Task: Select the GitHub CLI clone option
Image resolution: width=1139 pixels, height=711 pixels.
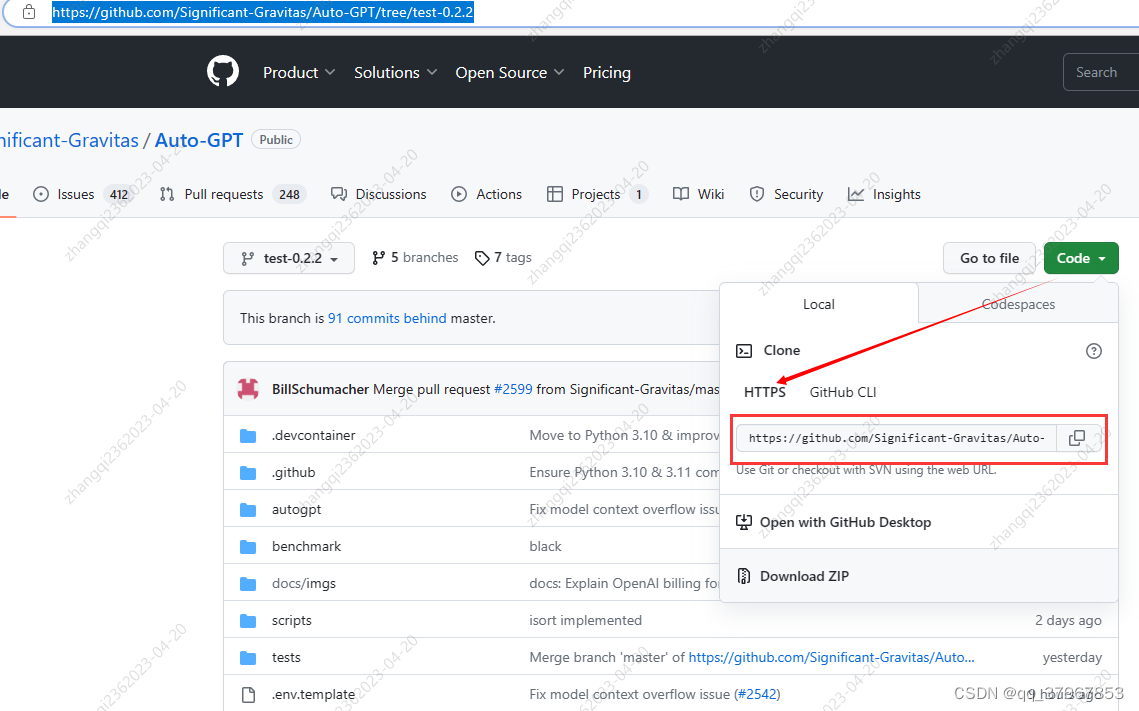Action: click(843, 392)
